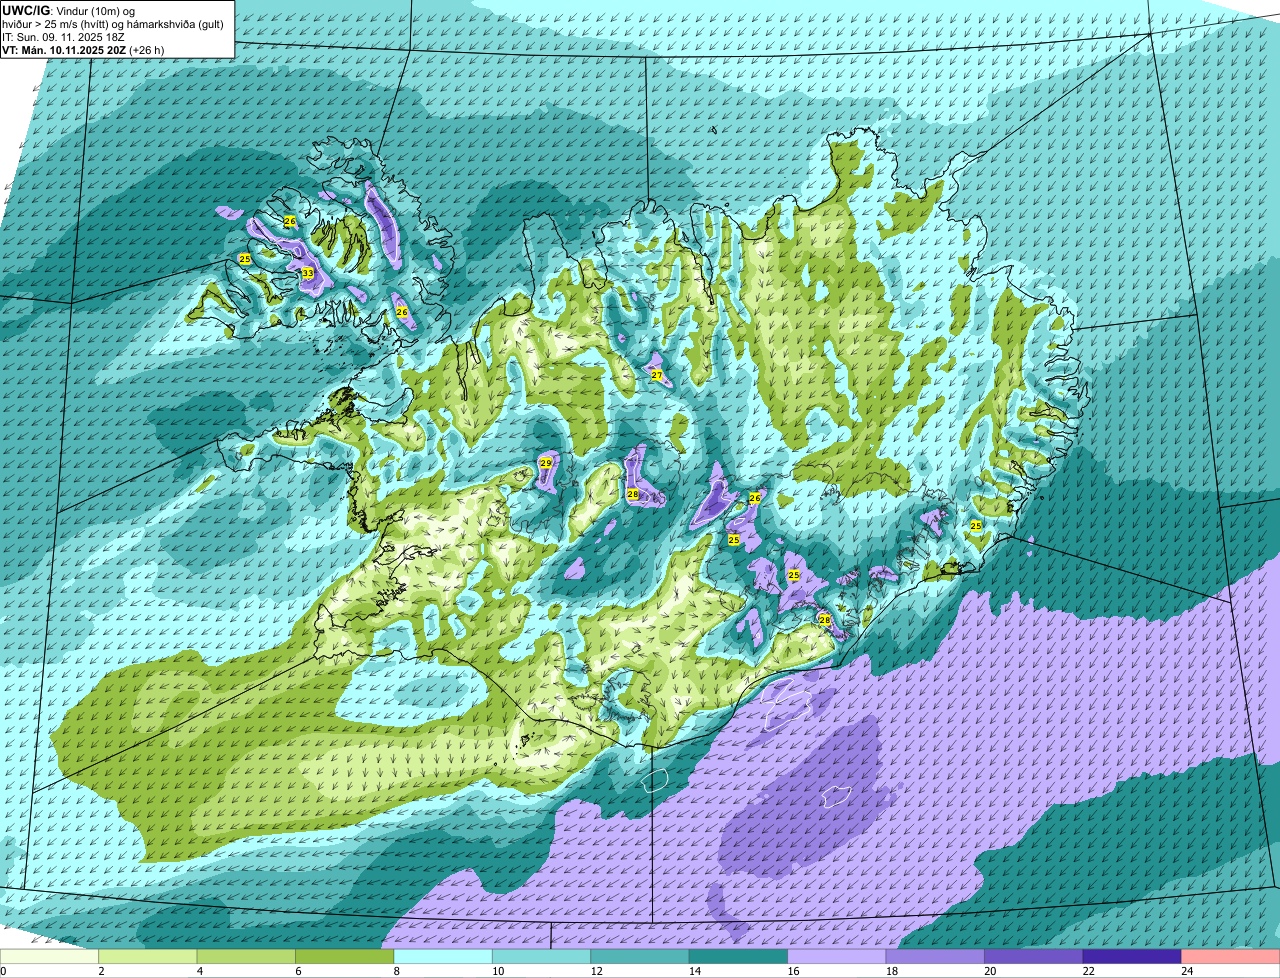Select the 14–16 m/s dark teal swatch
Image resolution: width=1280 pixels, height=978 pixels.
[x=739, y=956]
